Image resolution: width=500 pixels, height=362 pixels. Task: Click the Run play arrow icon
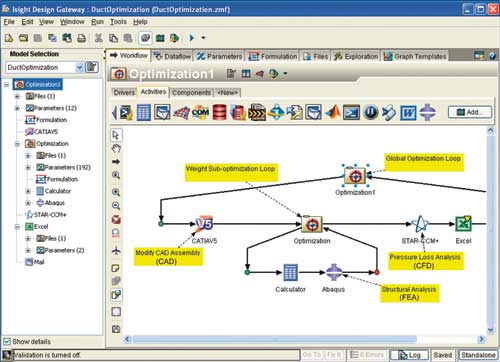(192, 38)
